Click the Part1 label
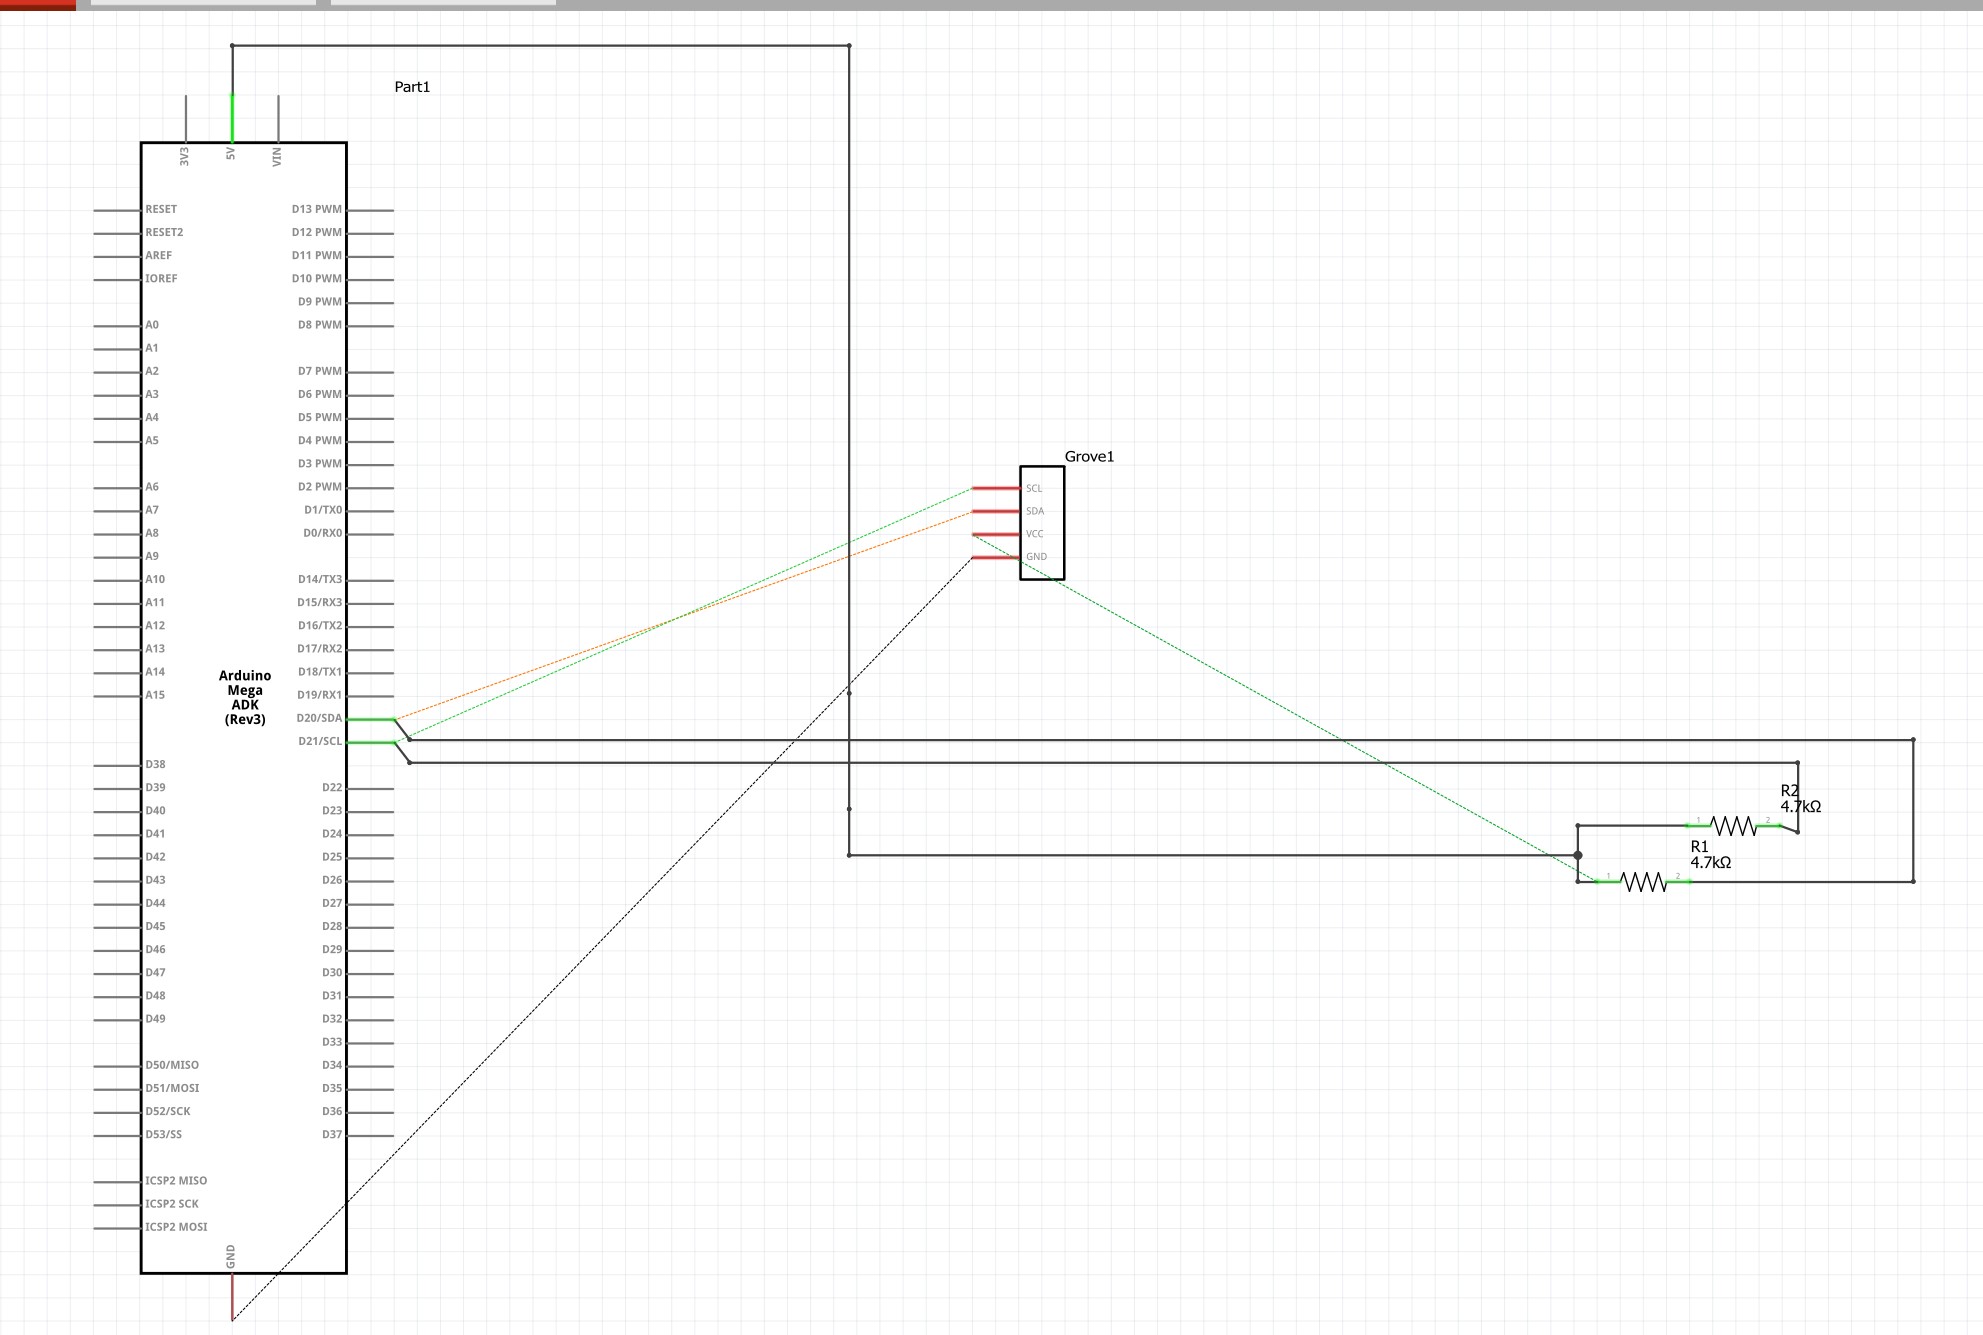The image size is (1983, 1335). tap(412, 87)
